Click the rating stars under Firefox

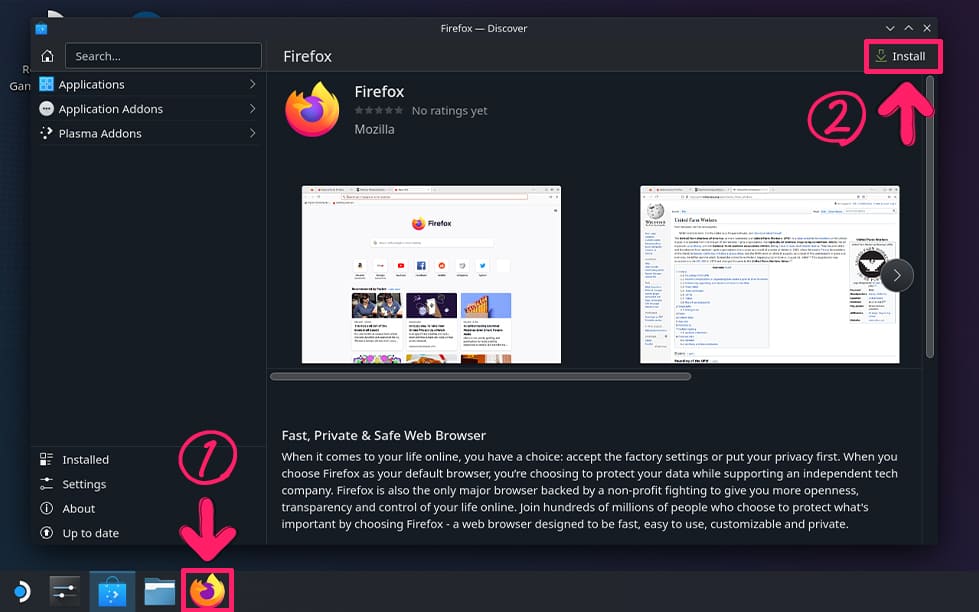pyautogui.click(x=378, y=111)
